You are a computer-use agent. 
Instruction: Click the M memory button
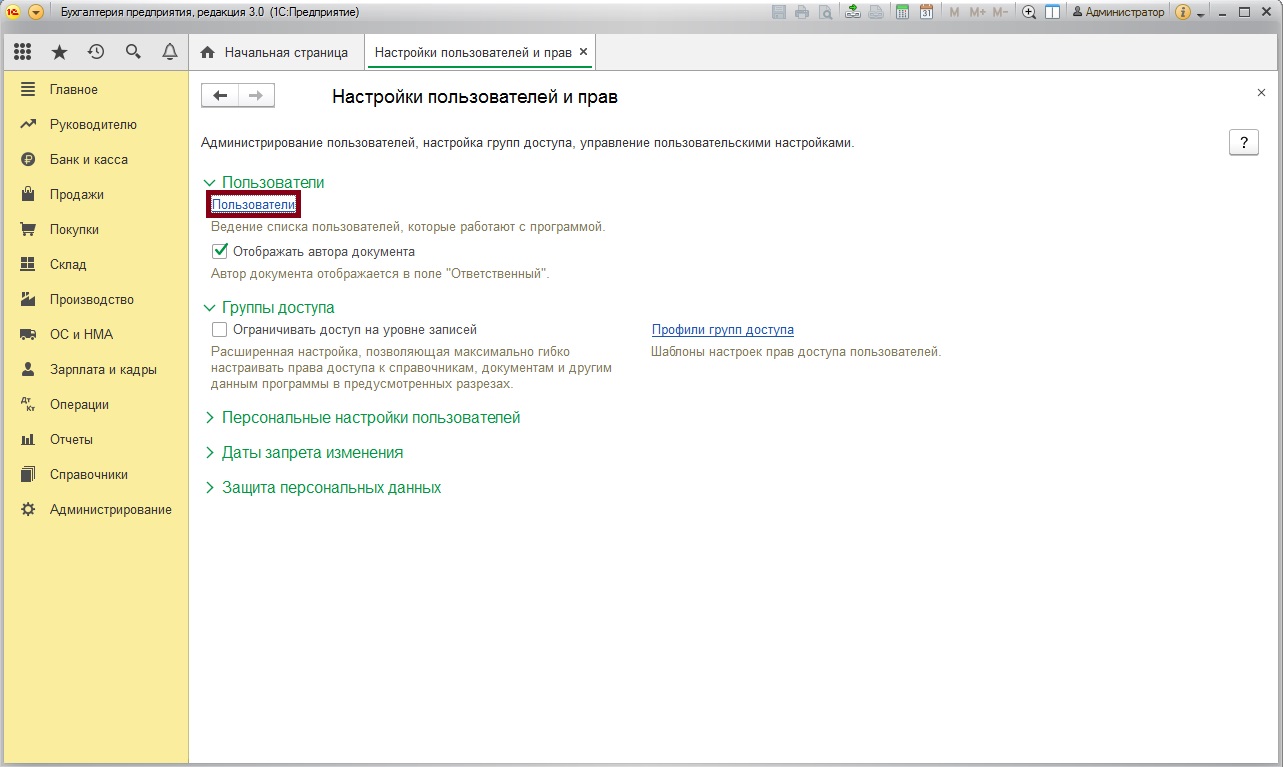coord(954,12)
